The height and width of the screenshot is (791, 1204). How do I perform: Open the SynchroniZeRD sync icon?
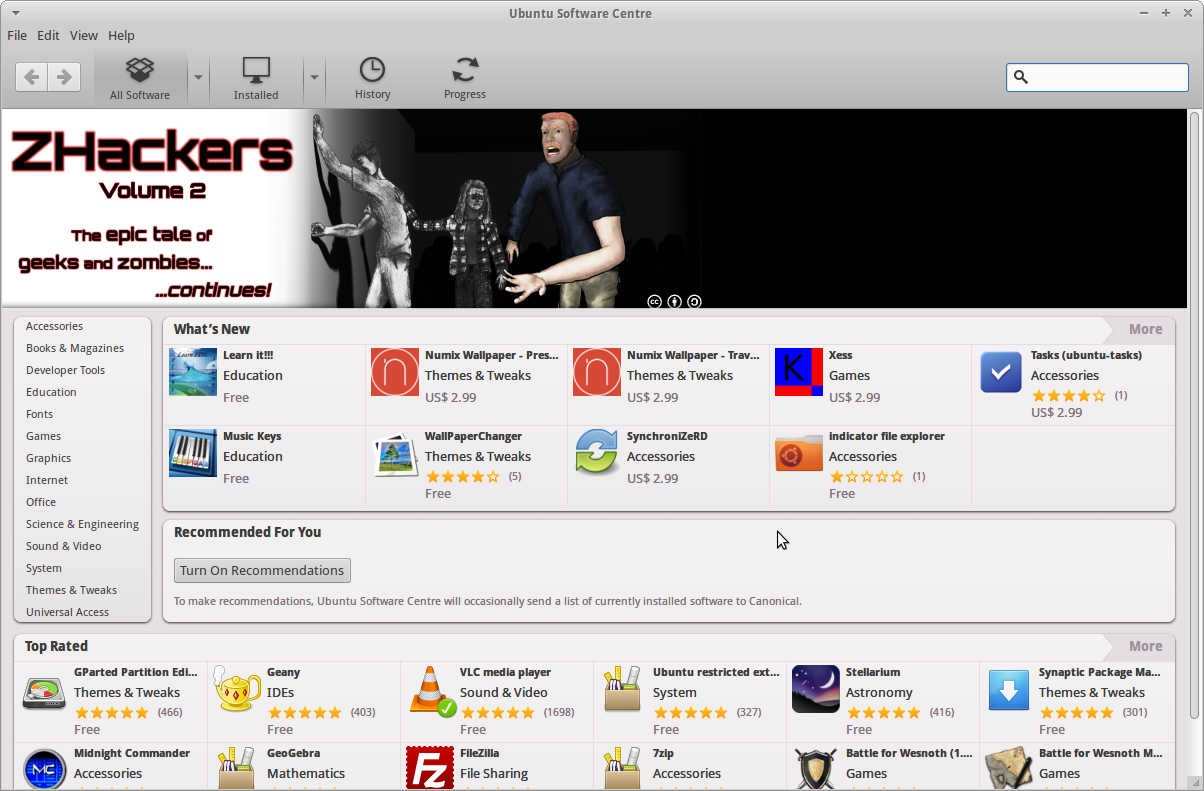[597, 453]
